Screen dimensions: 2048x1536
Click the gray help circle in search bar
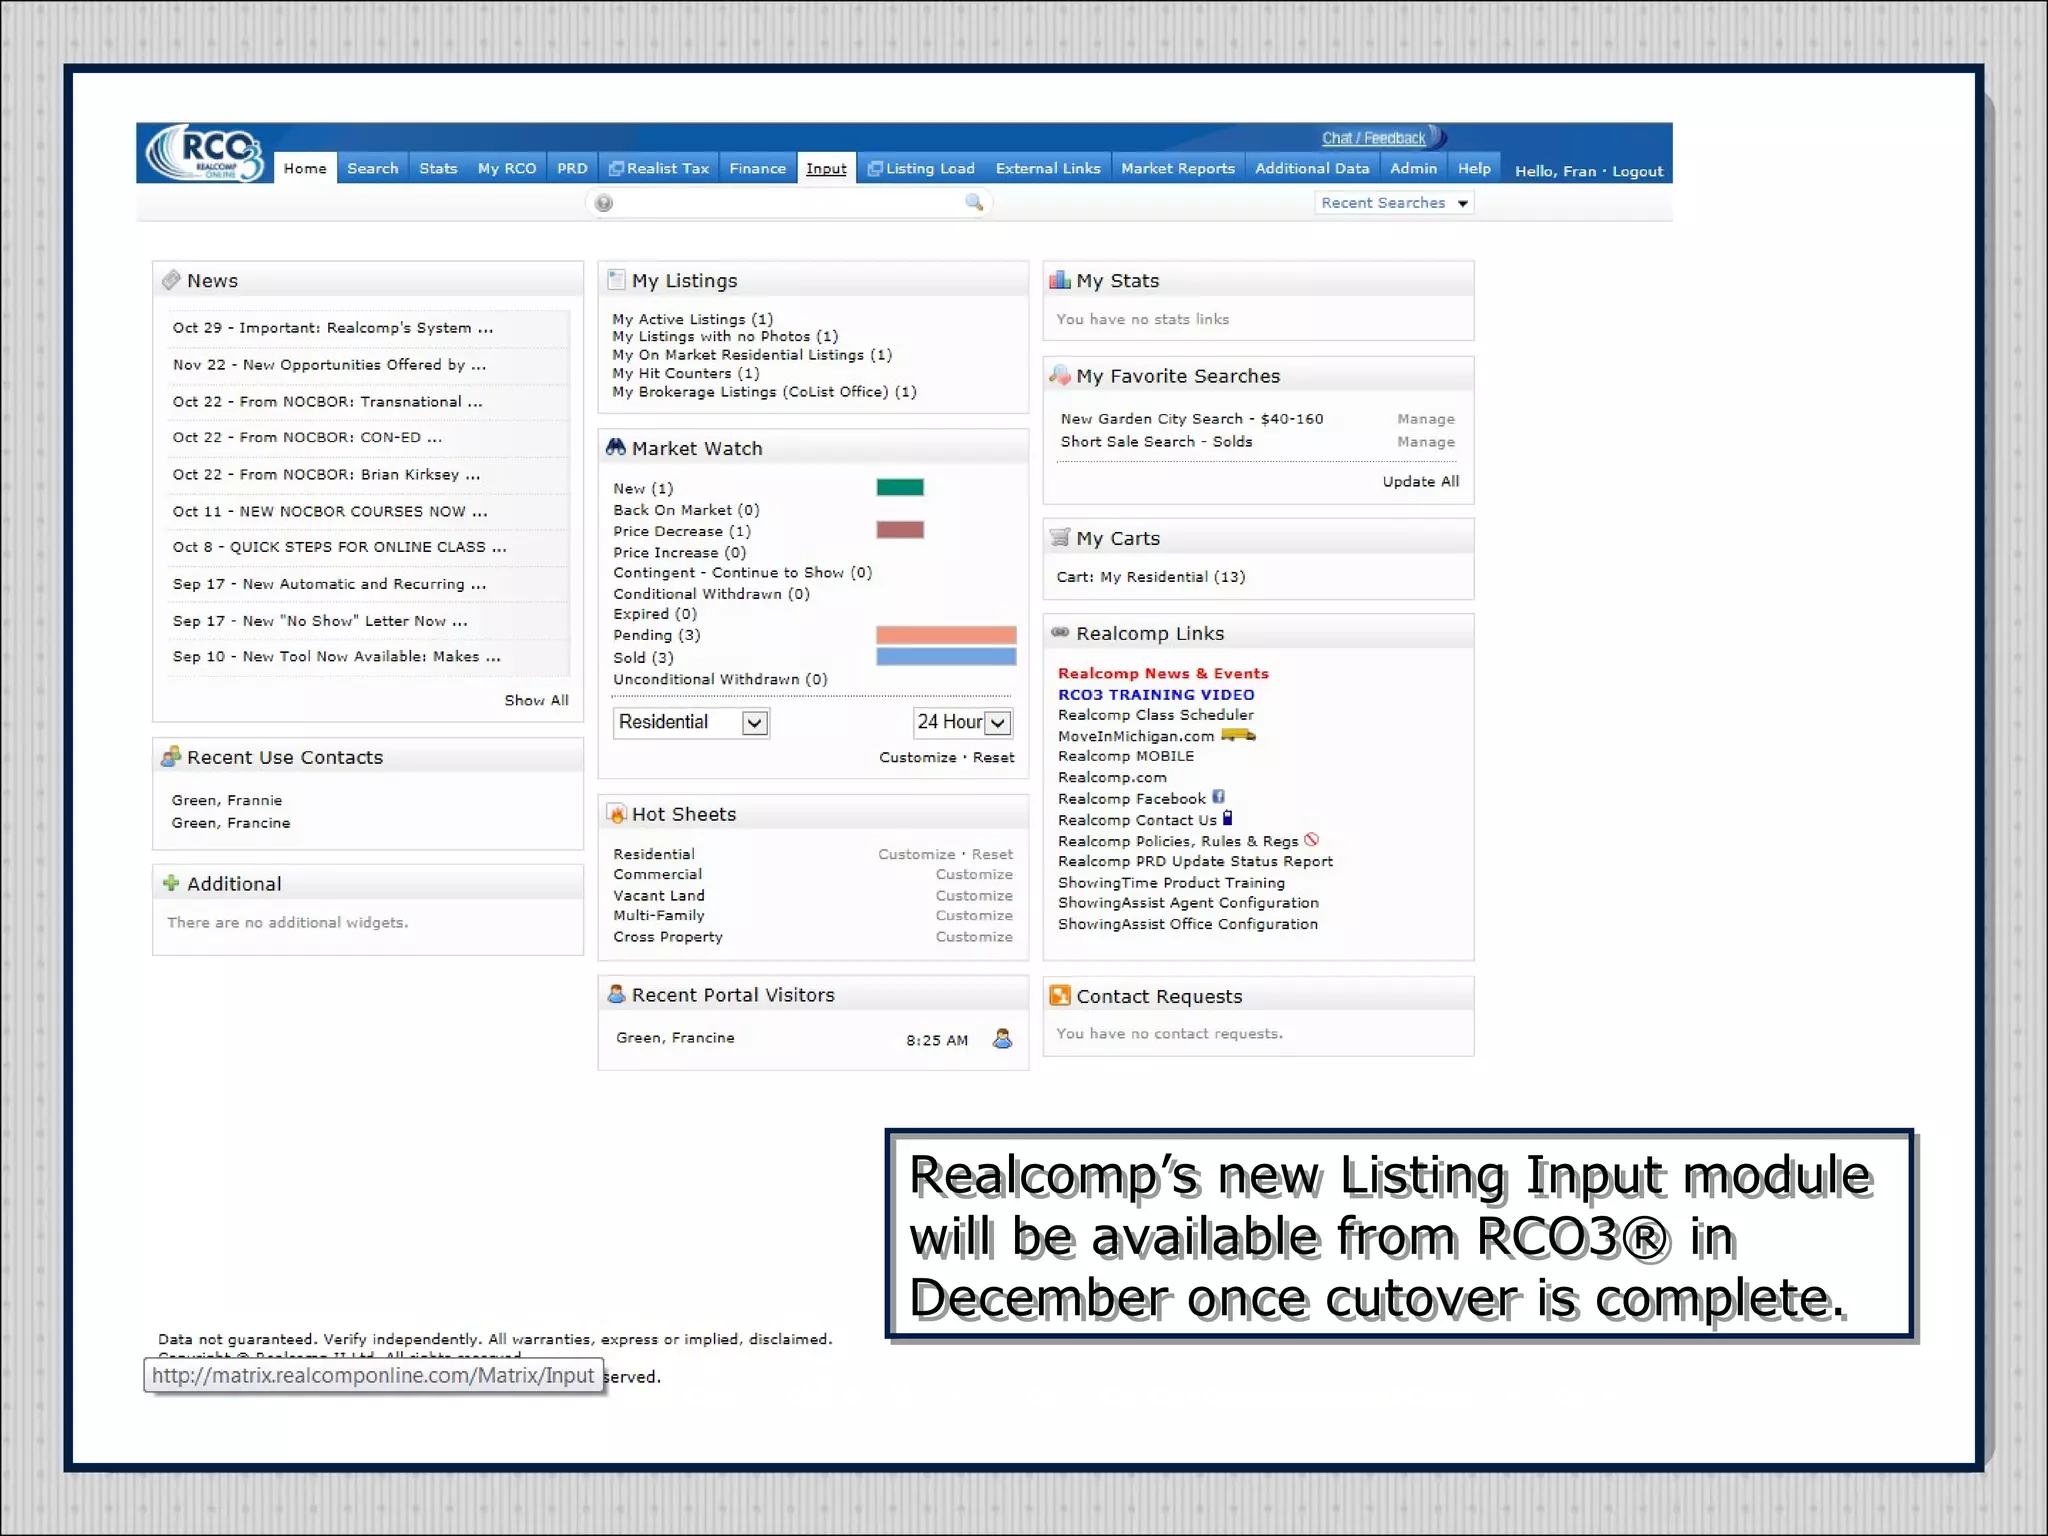click(603, 203)
